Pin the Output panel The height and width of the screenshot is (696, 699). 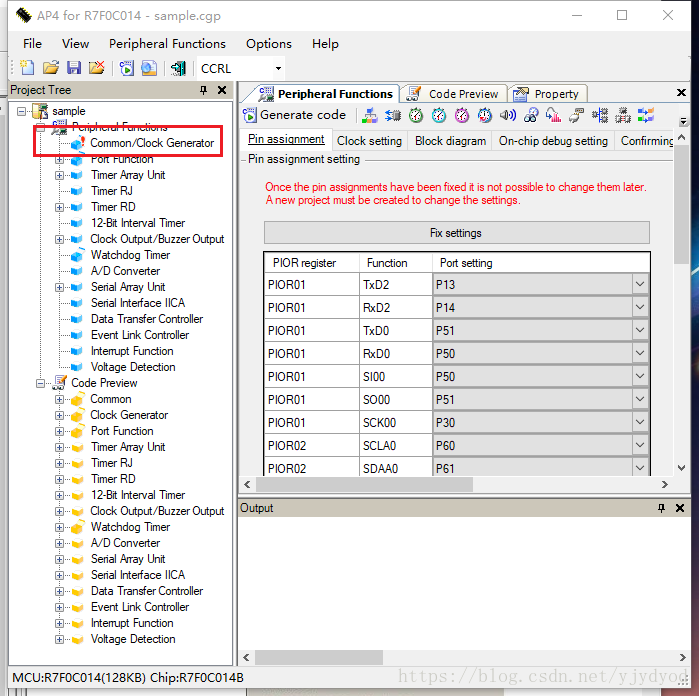[x=661, y=508]
